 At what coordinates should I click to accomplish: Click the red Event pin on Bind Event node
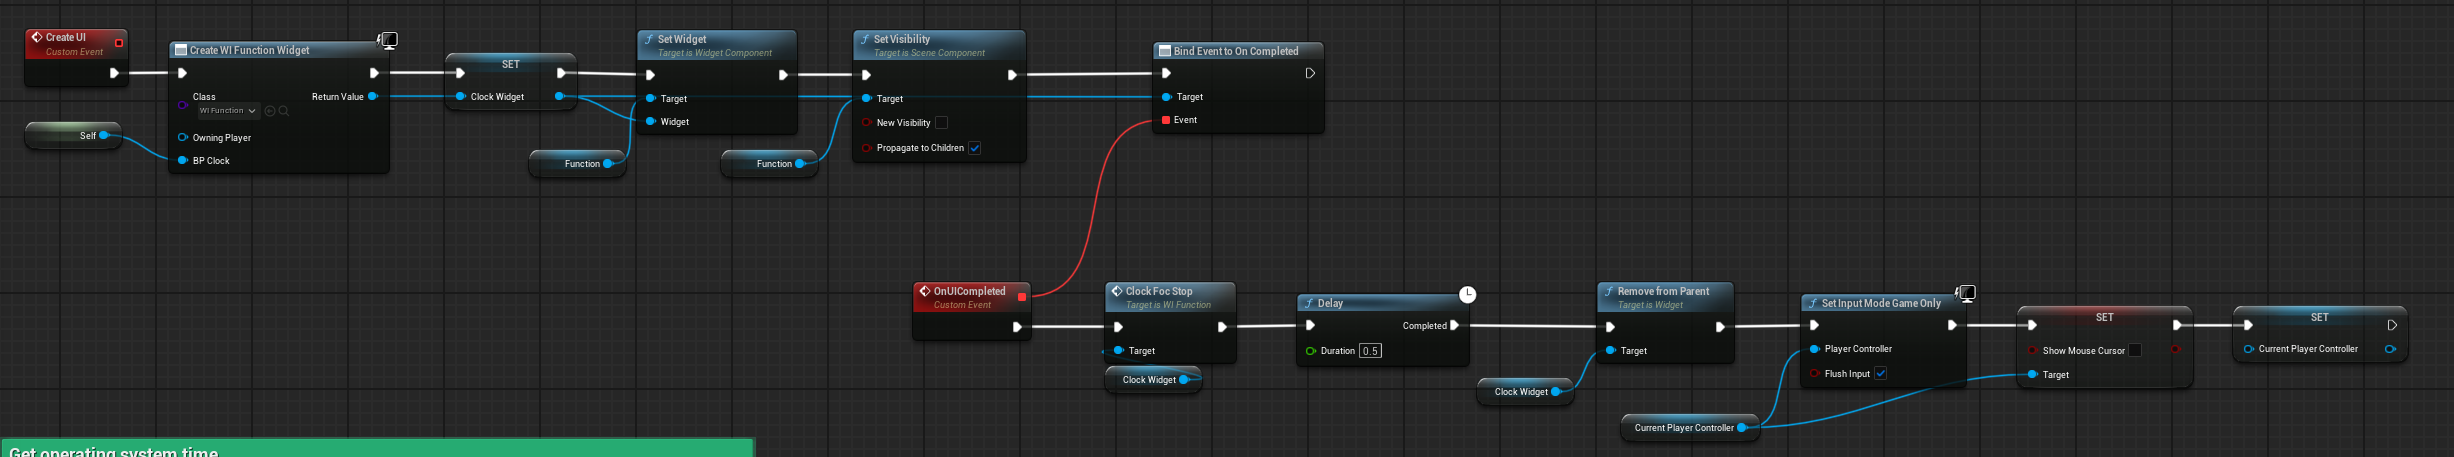coord(1166,120)
